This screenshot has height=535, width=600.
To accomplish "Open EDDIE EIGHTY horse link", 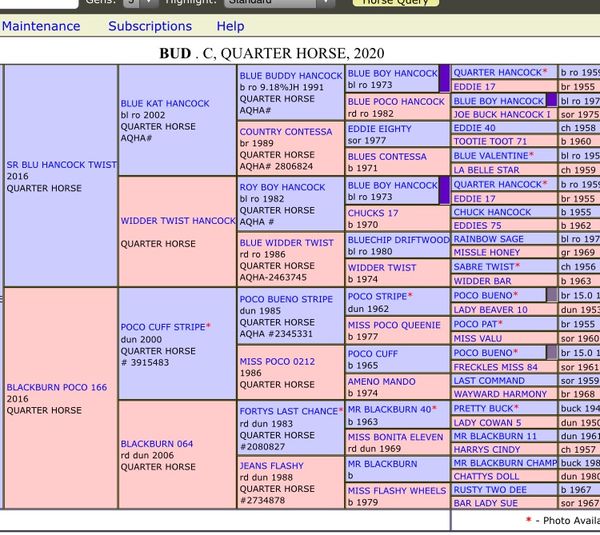I will coord(380,129).
